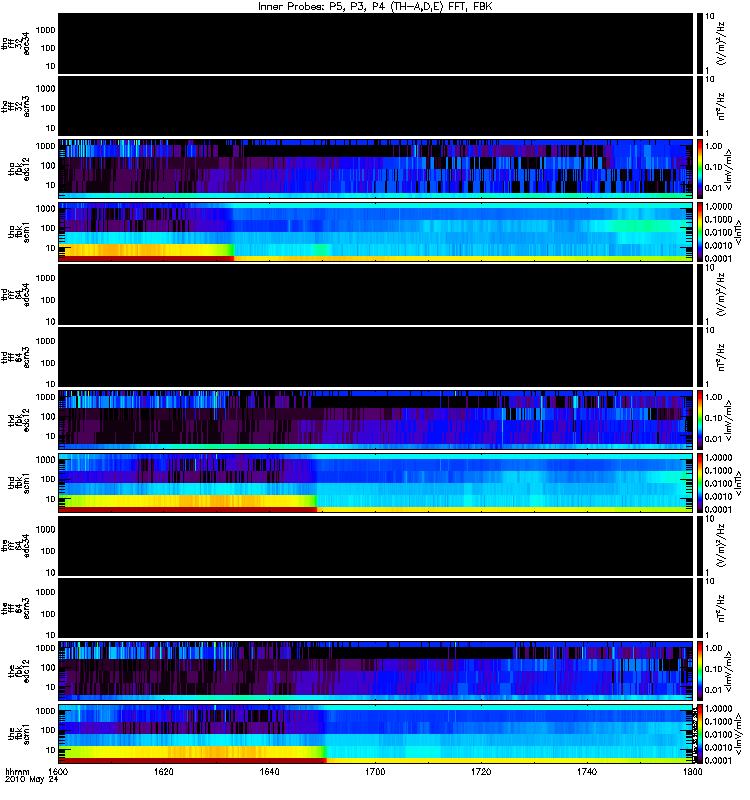Select the thd fff 64 edc34 spectrogram panel

[375, 294]
